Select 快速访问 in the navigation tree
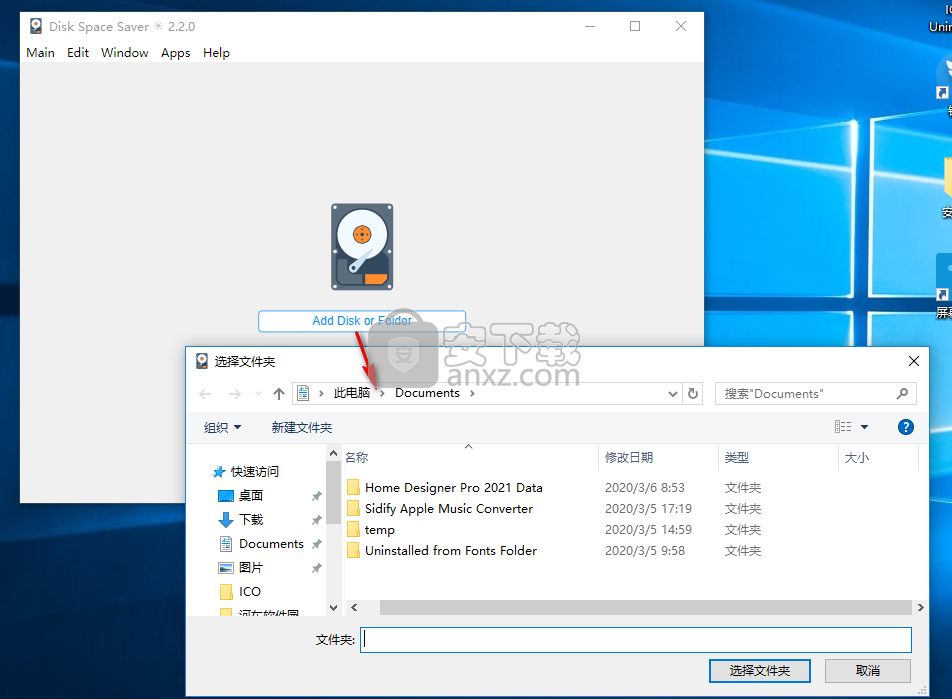 pyautogui.click(x=254, y=471)
